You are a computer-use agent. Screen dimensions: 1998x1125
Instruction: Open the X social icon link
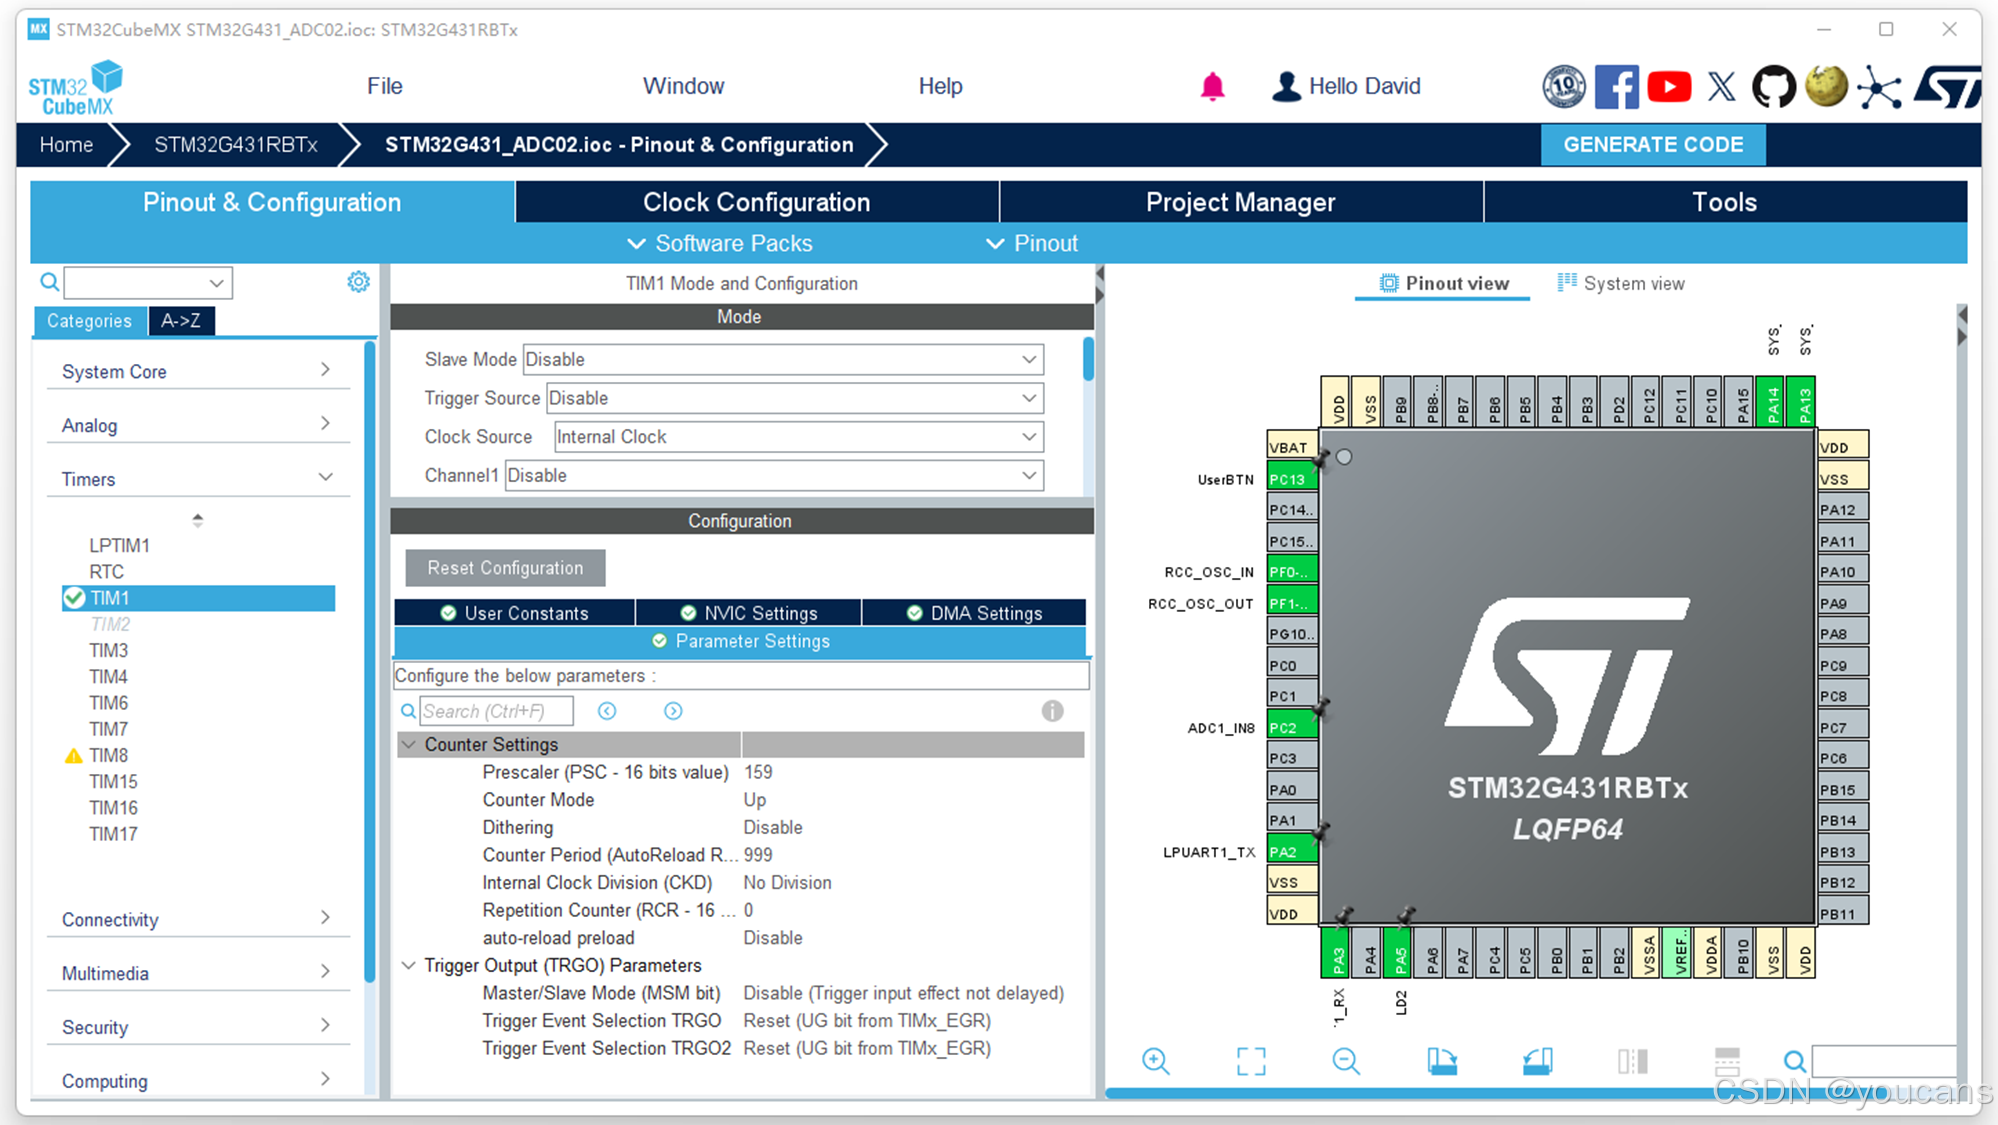(1721, 87)
